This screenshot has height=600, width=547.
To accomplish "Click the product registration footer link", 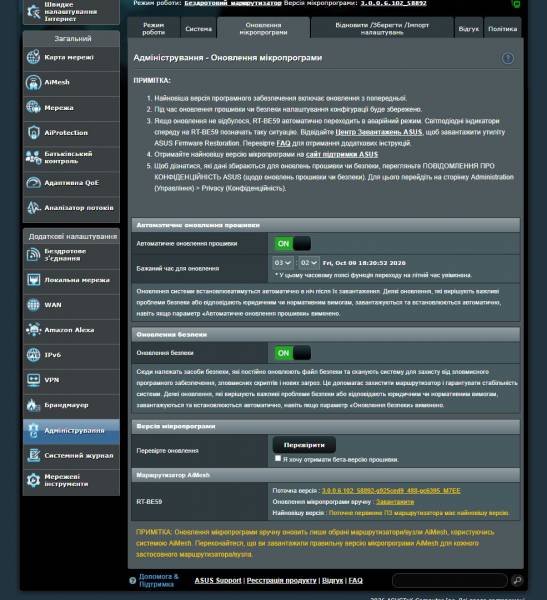I will click(281, 580).
